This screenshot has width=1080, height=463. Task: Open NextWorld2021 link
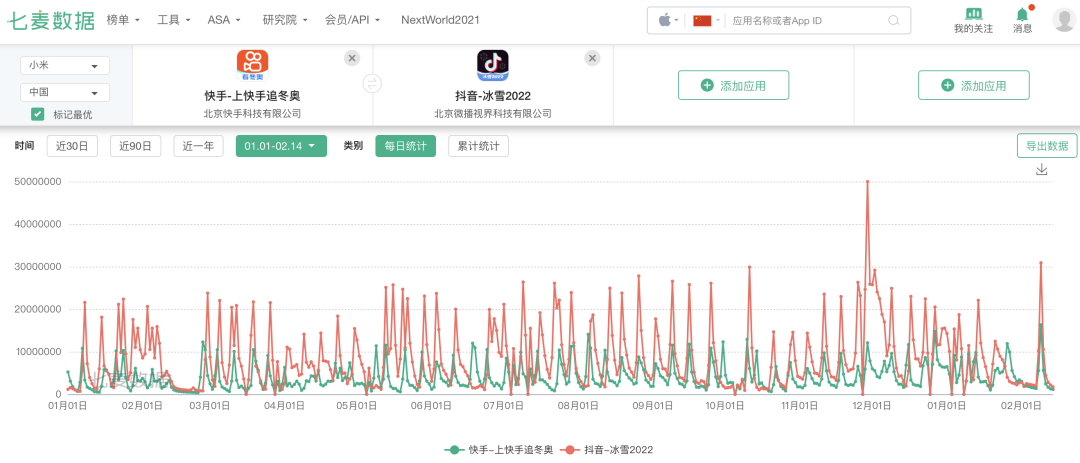click(440, 21)
